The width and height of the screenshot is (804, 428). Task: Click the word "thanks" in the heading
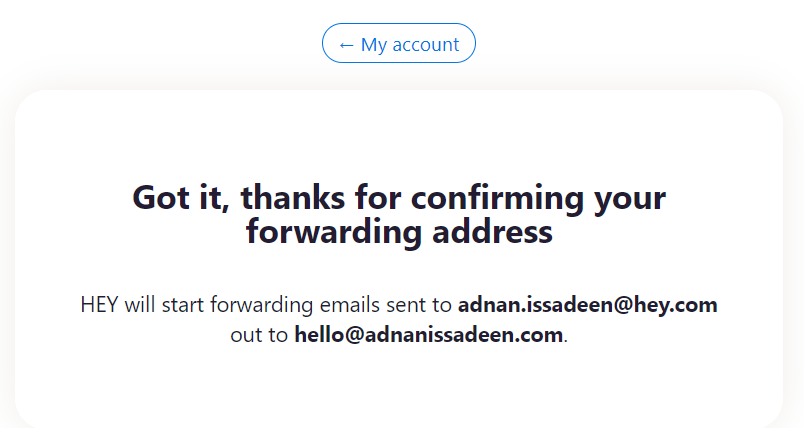(x=291, y=198)
